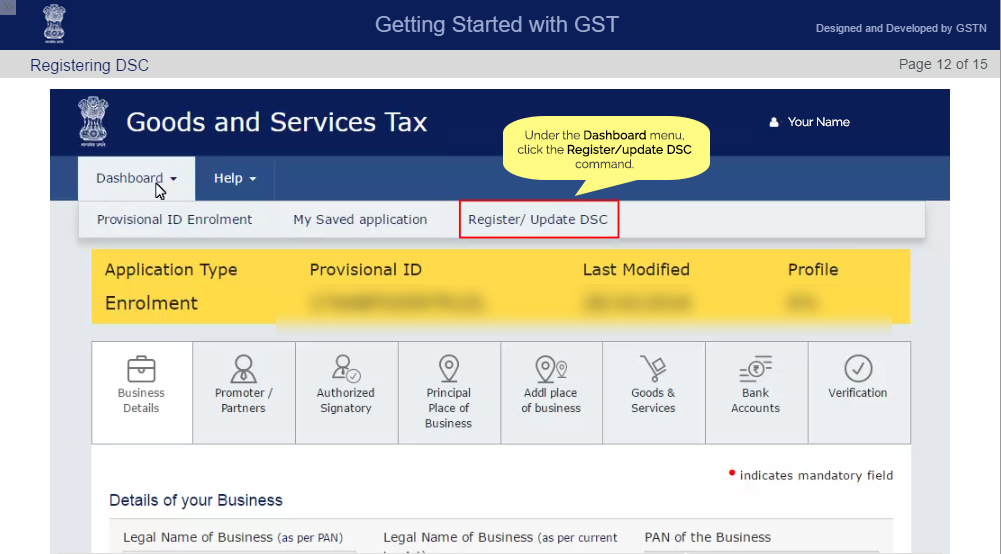The image size is (1001, 554).
Task: Click the Enrolment application type value
Action: pos(151,303)
